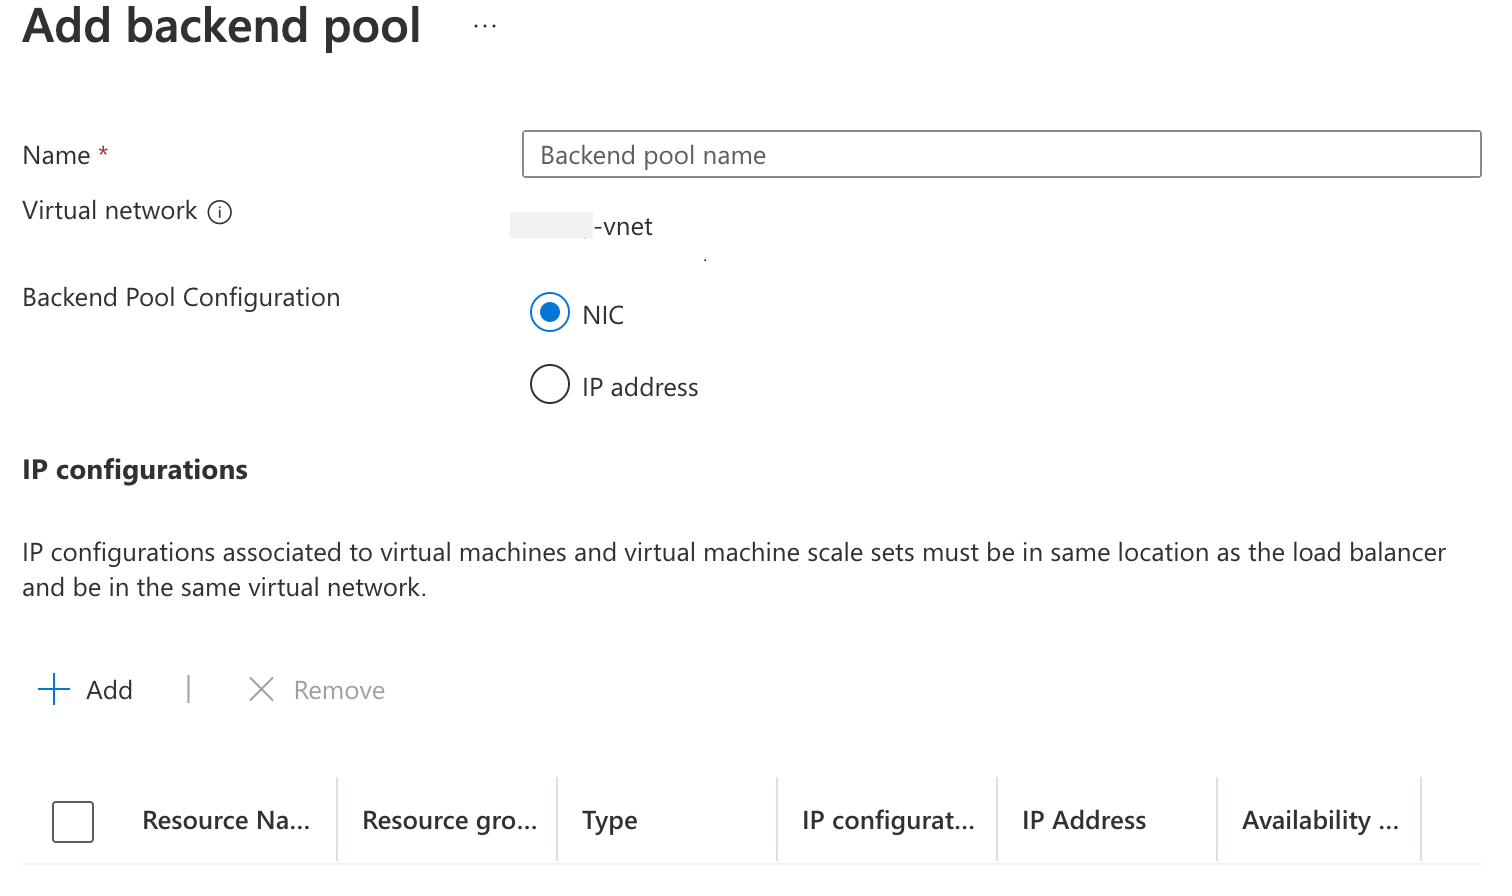
Task: Click the X icon beside Remove
Action: 261,689
